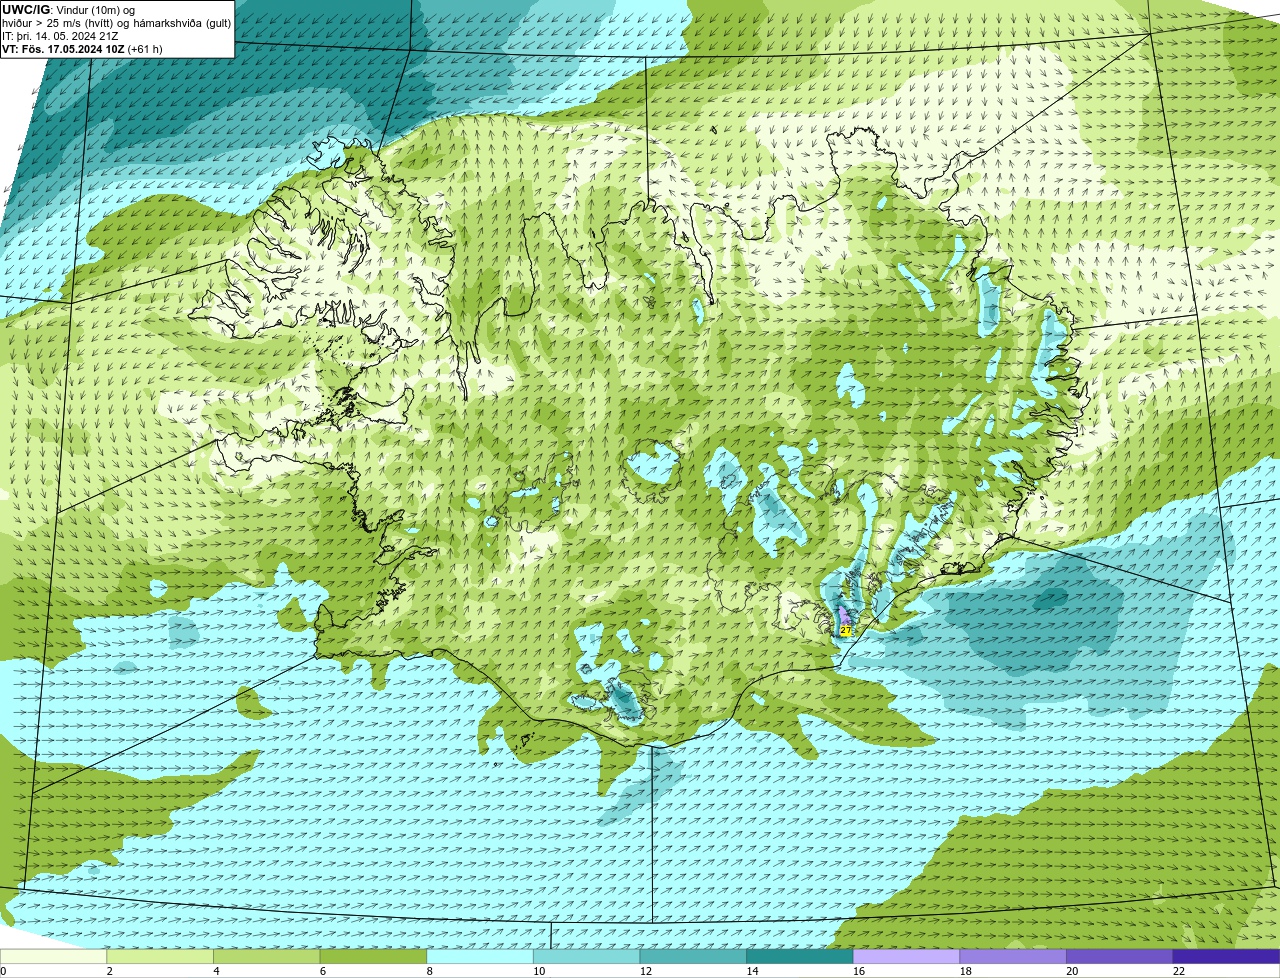Click the 4–6 m/s legend color segment
1280x978 pixels.
click(x=266, y=956)
